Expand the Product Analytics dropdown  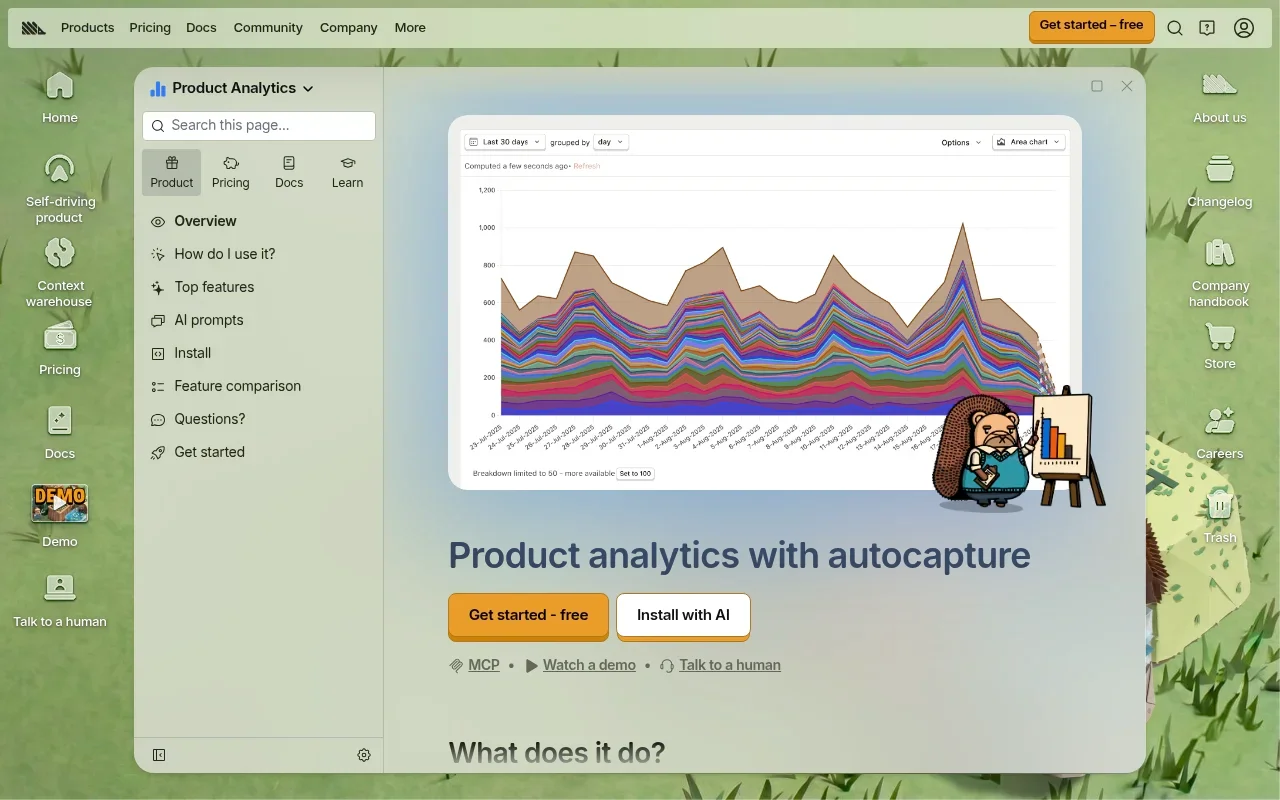click(x=232, y=88)
